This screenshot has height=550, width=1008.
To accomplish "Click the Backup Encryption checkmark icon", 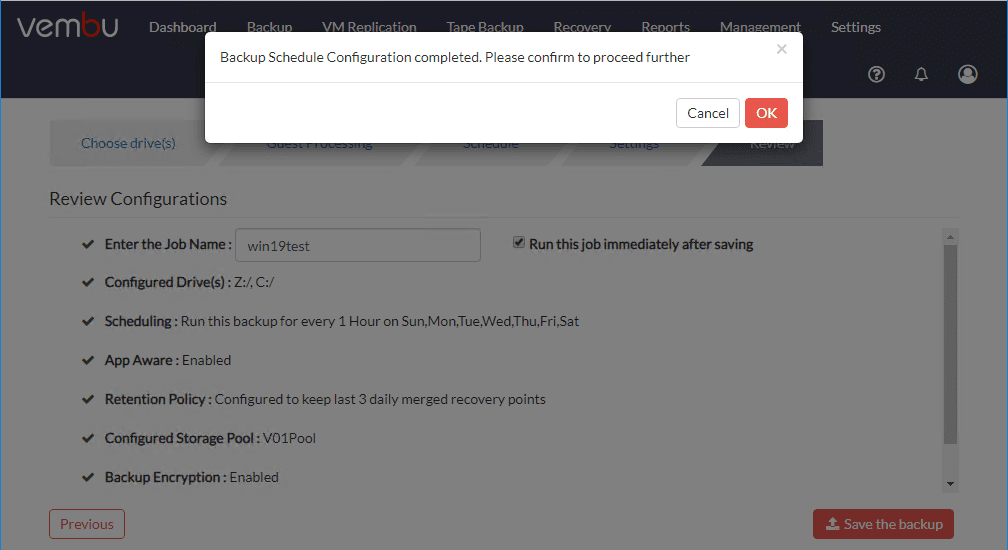I will [x=88, y=477].
